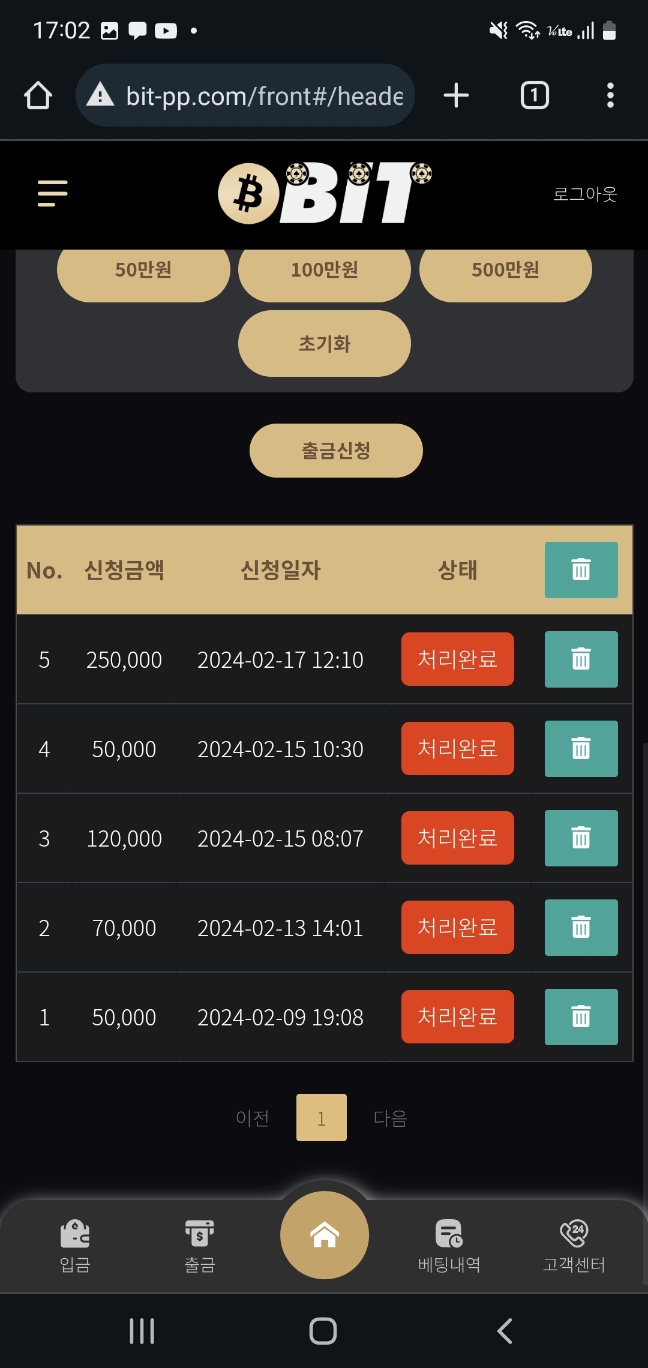Open a new browser tab with plus icon
648x1368 pixels.
point(456,95)
